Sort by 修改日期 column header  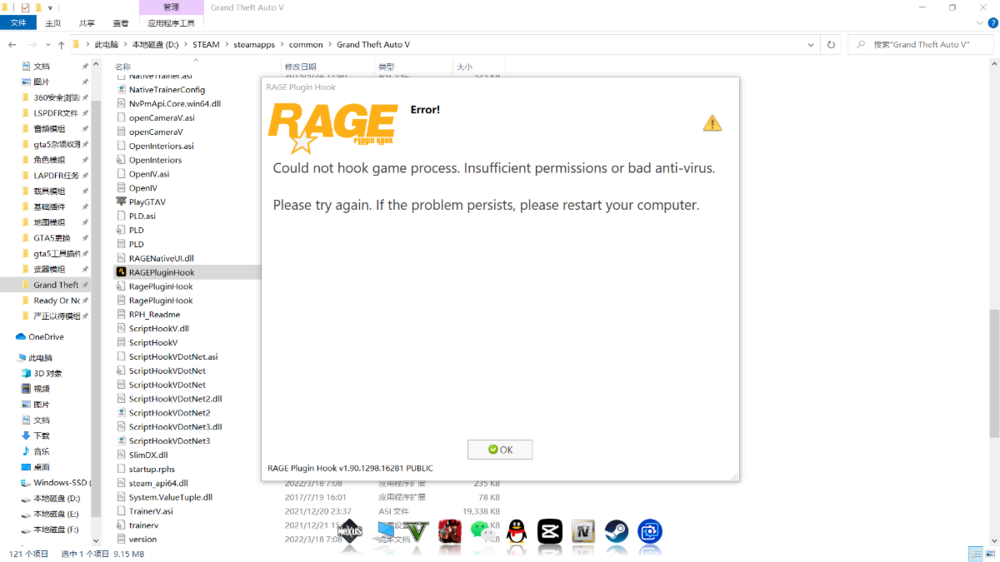point(300,66)
